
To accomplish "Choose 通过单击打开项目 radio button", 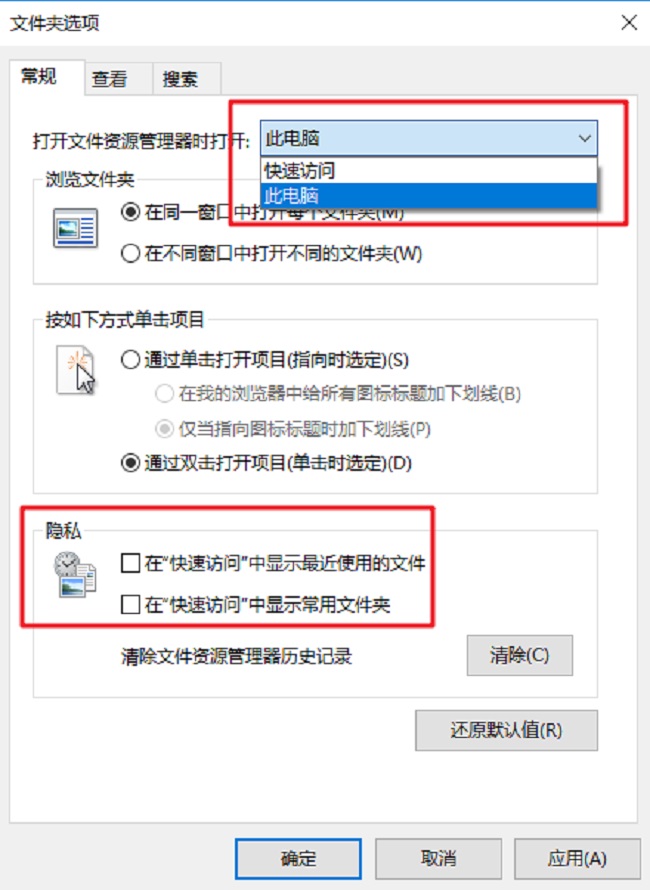I will point(131,360).
